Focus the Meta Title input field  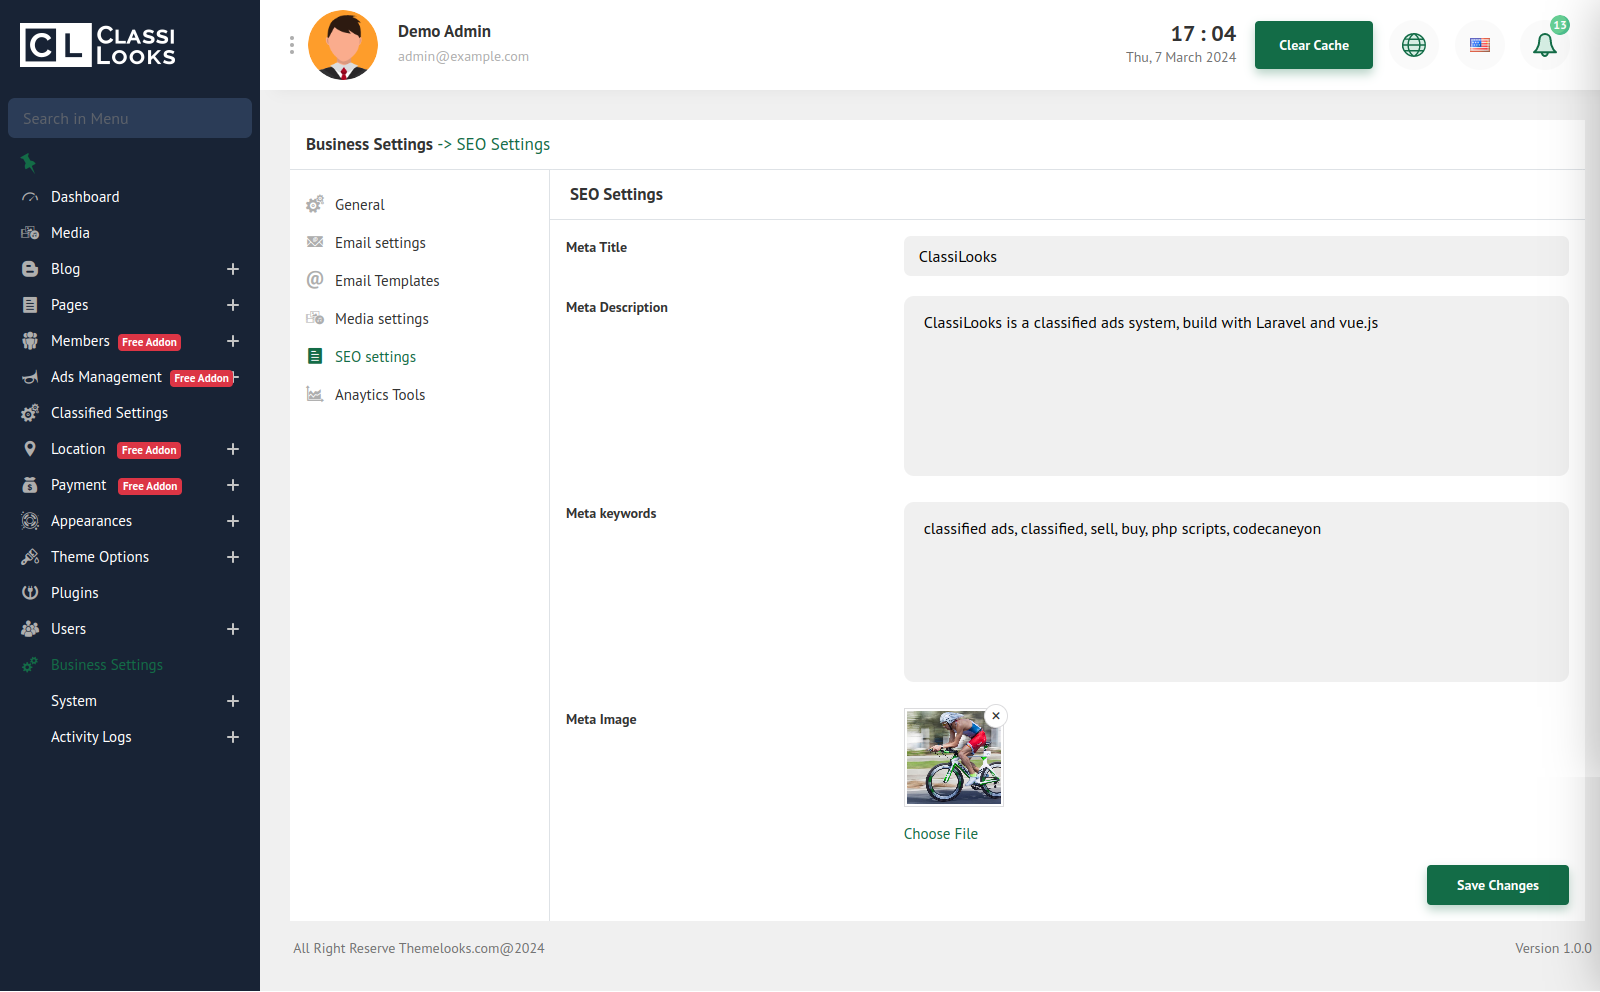click(1235, 257)
